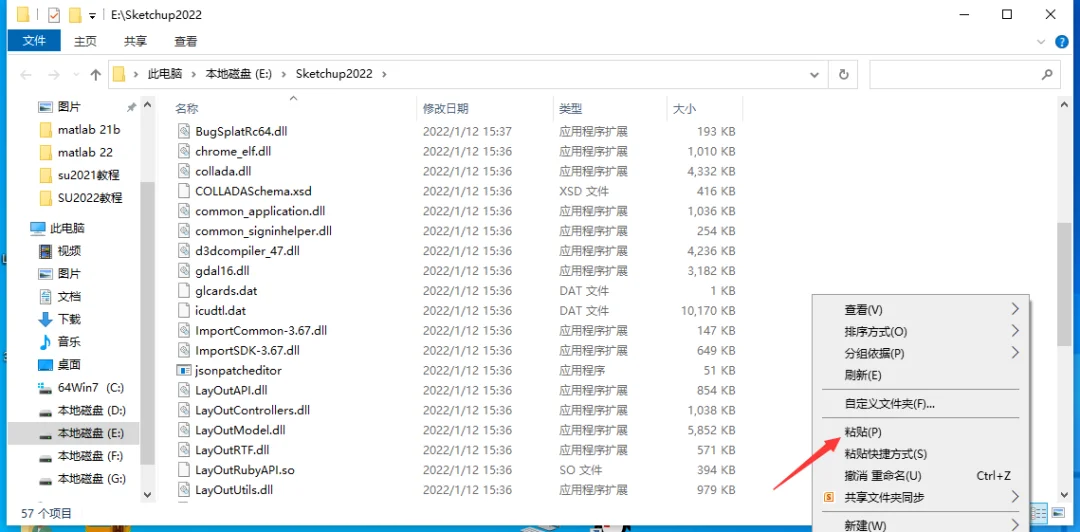Click the search box input field
The image size is (1080, 532).
(965, 74)
